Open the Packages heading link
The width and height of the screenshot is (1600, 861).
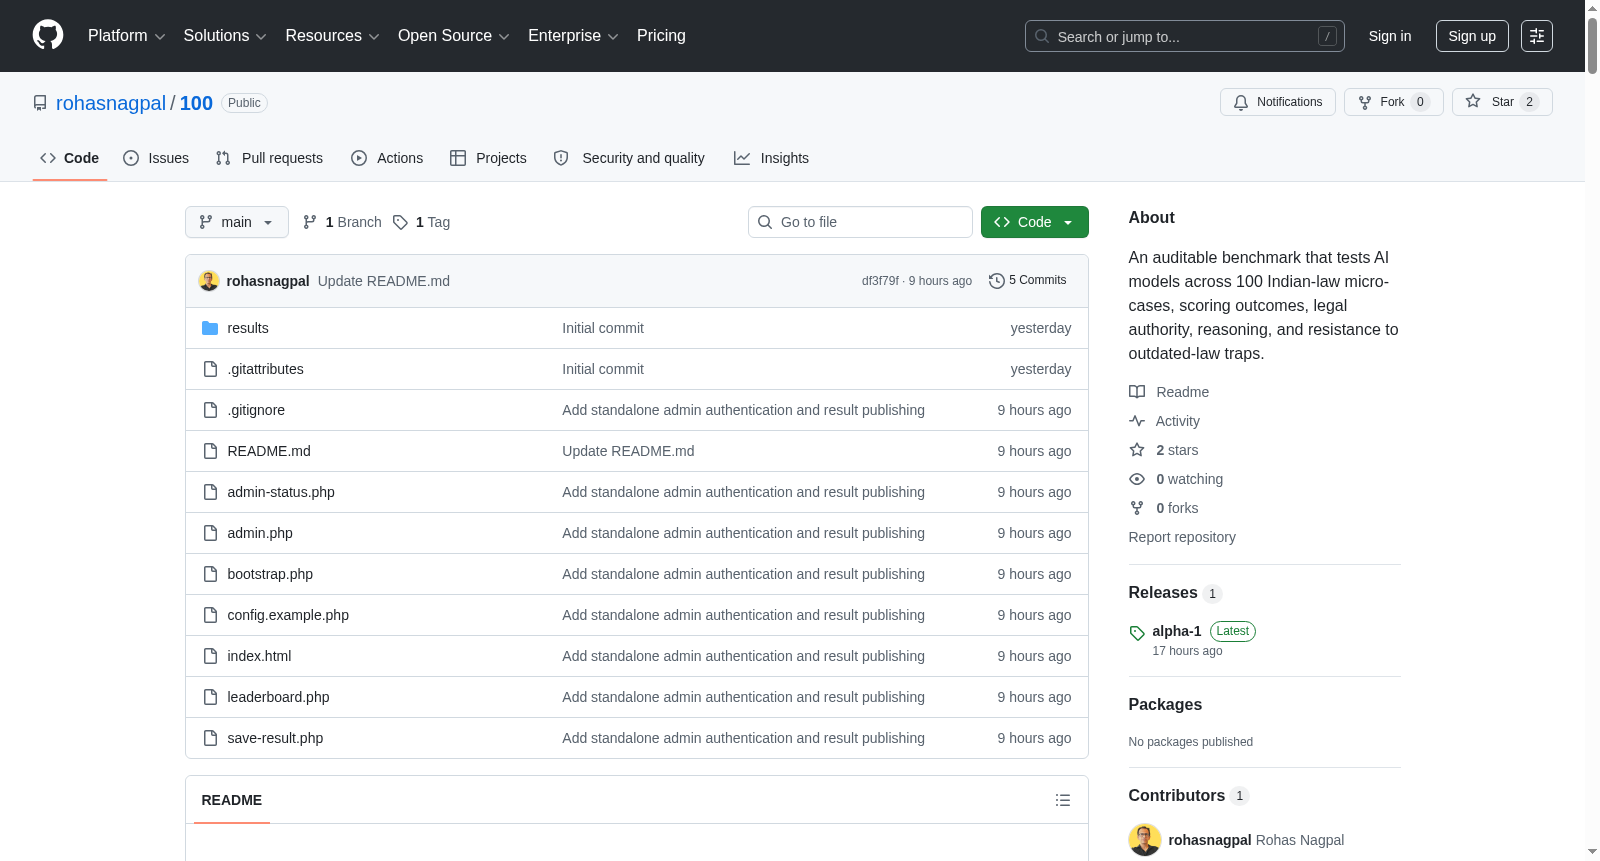1165,705
